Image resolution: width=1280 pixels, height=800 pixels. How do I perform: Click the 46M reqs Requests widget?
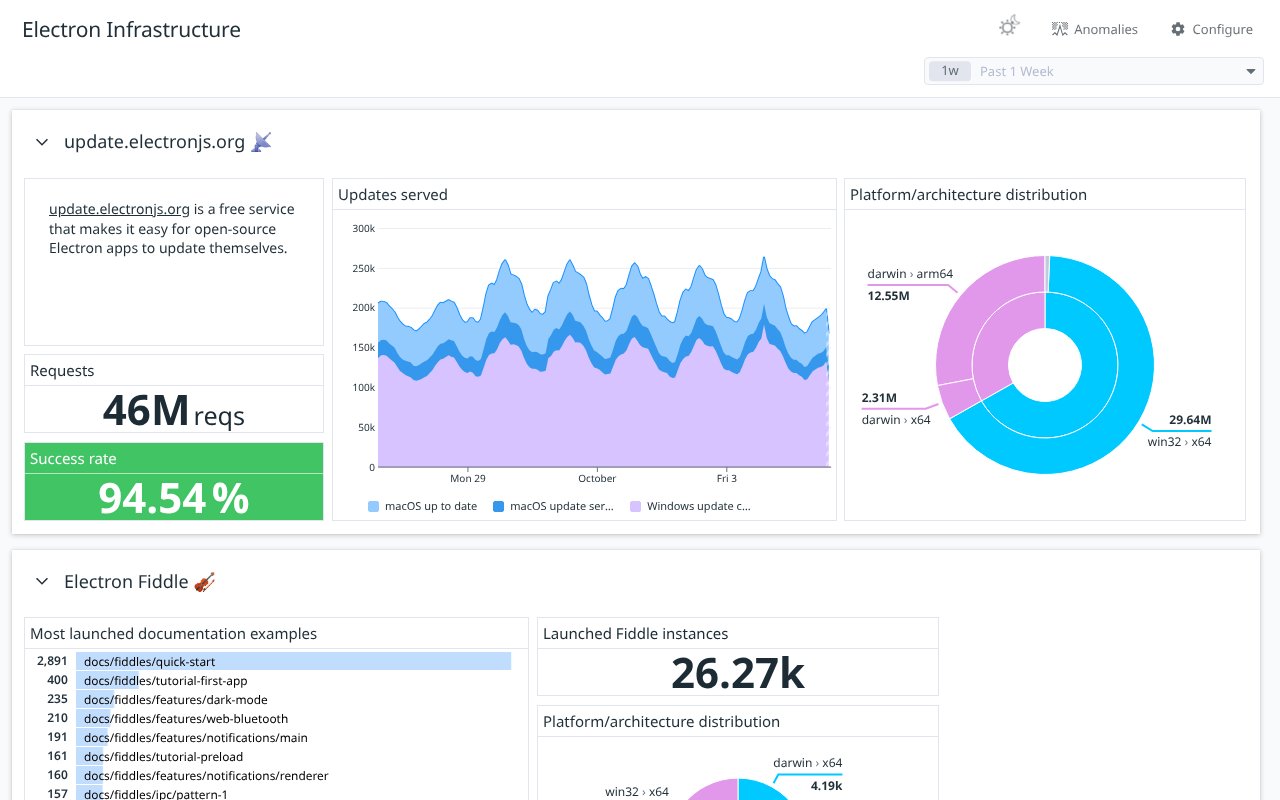coord(174,410)
